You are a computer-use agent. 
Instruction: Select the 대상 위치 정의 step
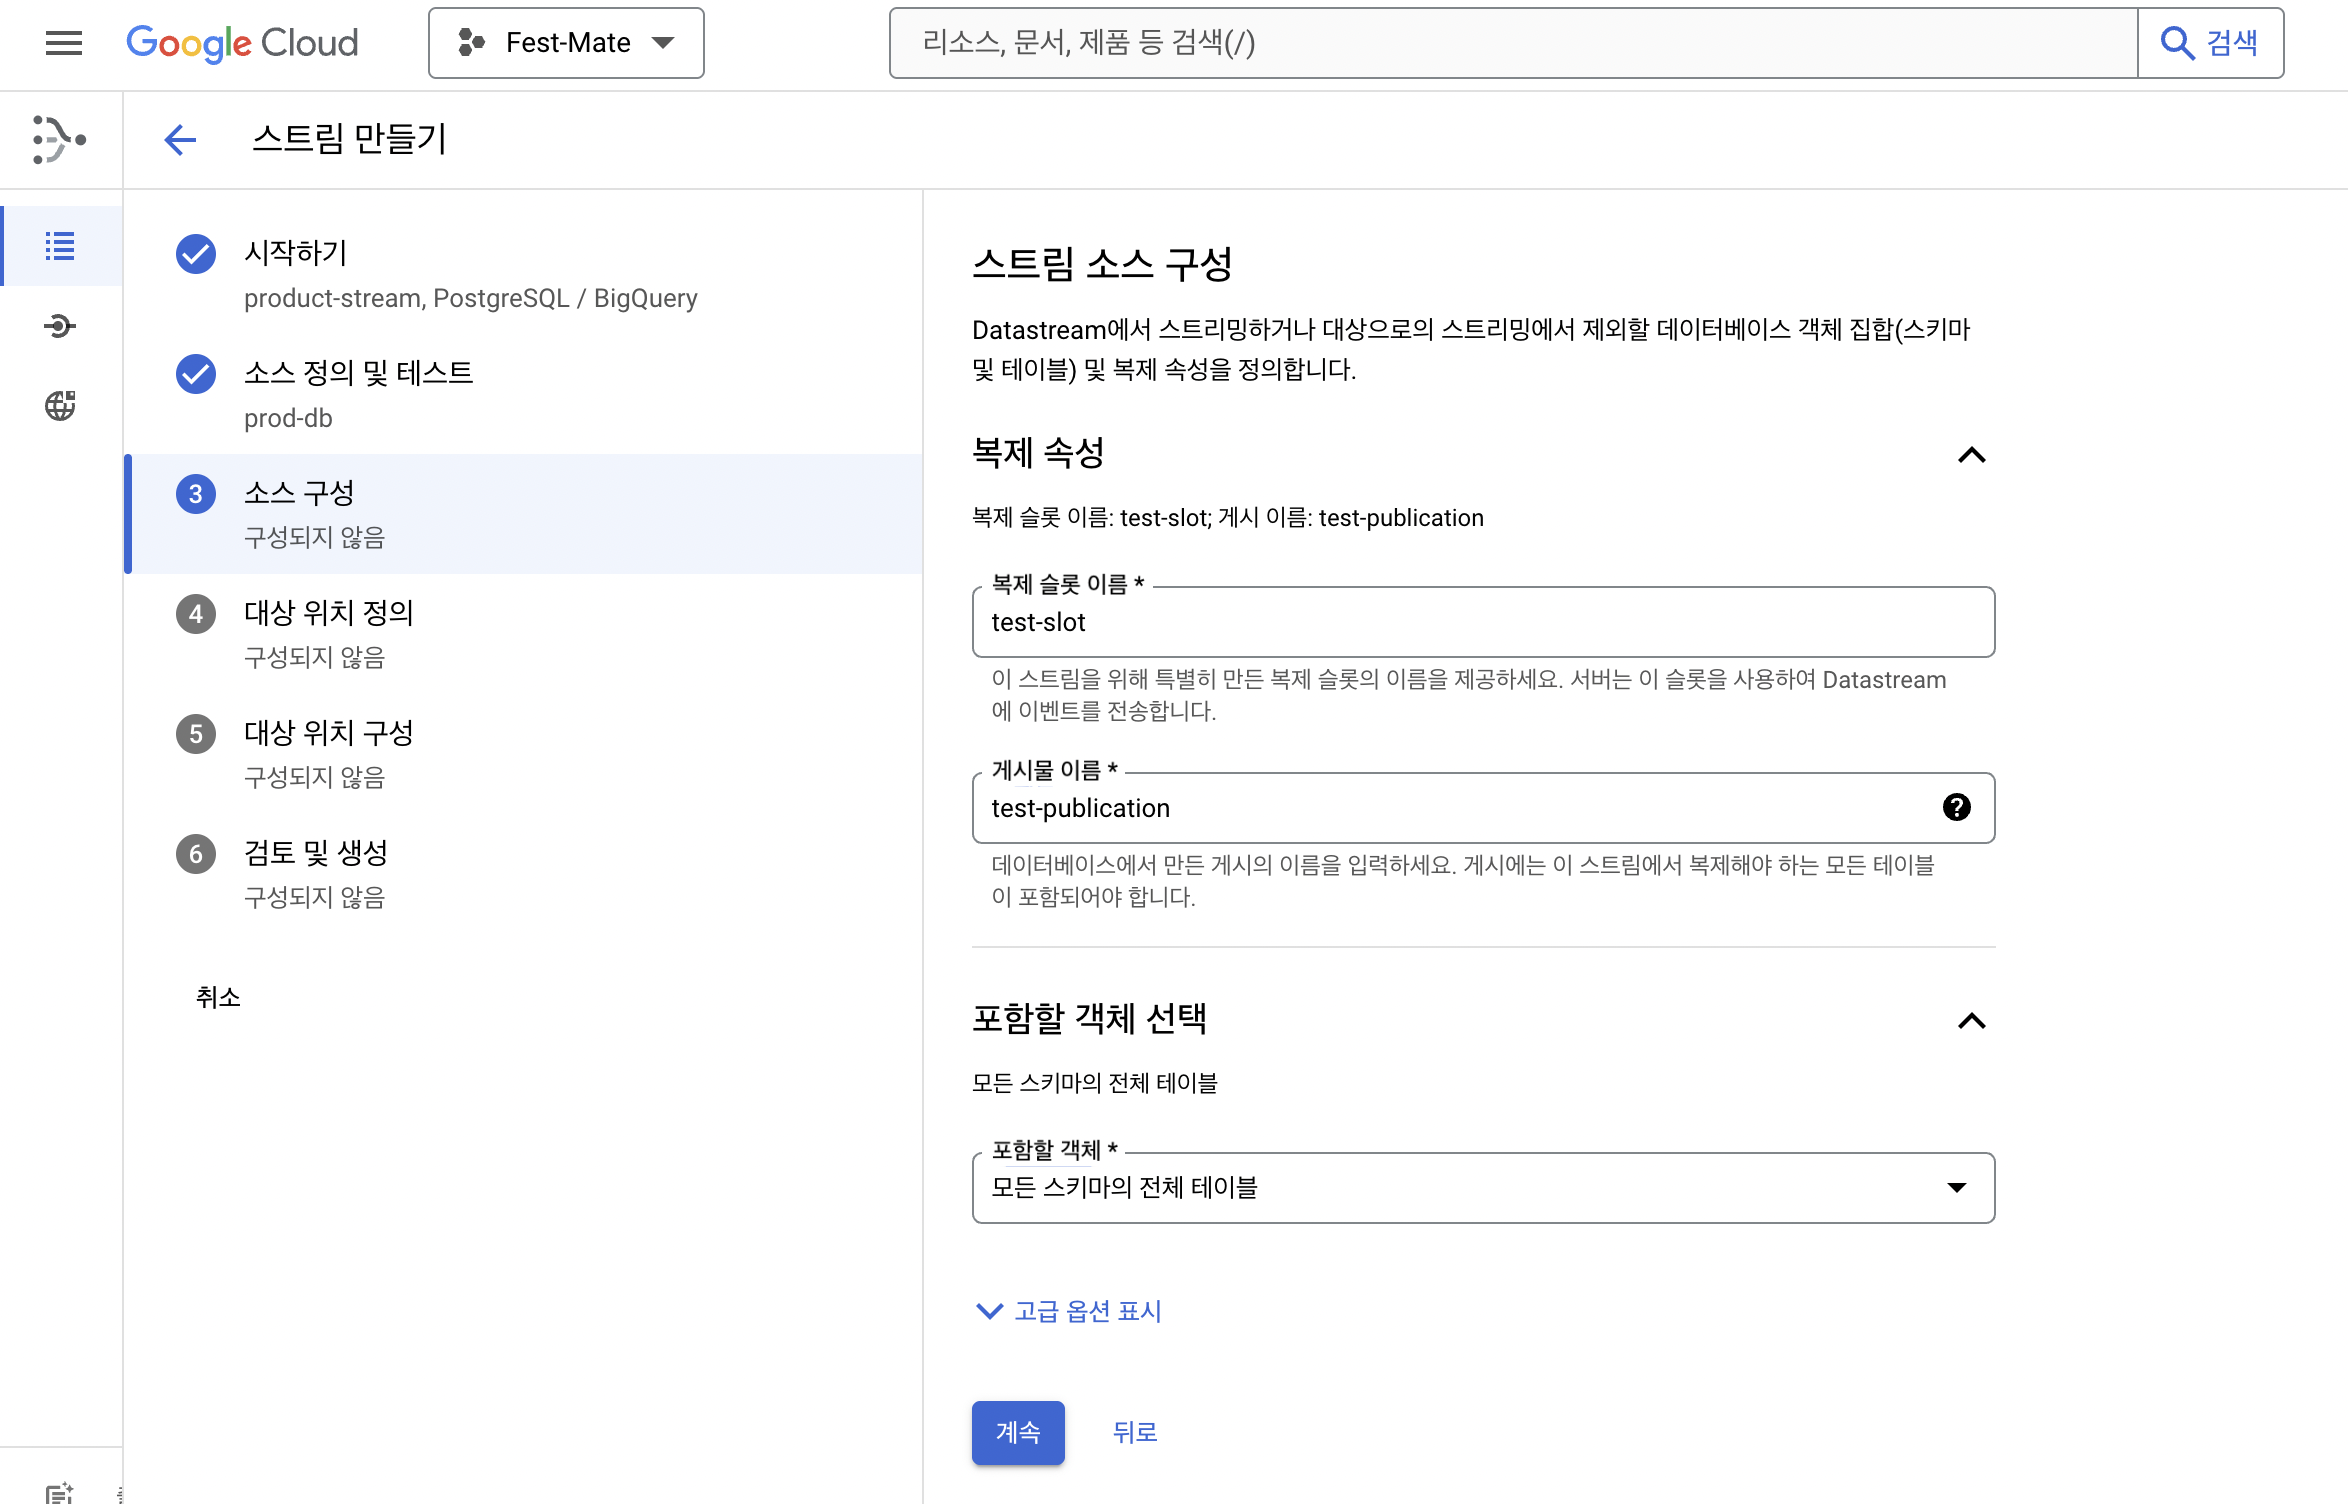(x=524, y=634)
